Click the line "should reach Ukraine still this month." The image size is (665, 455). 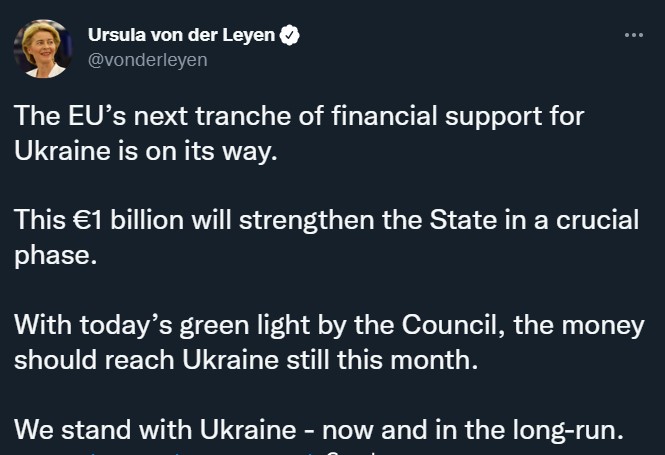coord(246,360)
